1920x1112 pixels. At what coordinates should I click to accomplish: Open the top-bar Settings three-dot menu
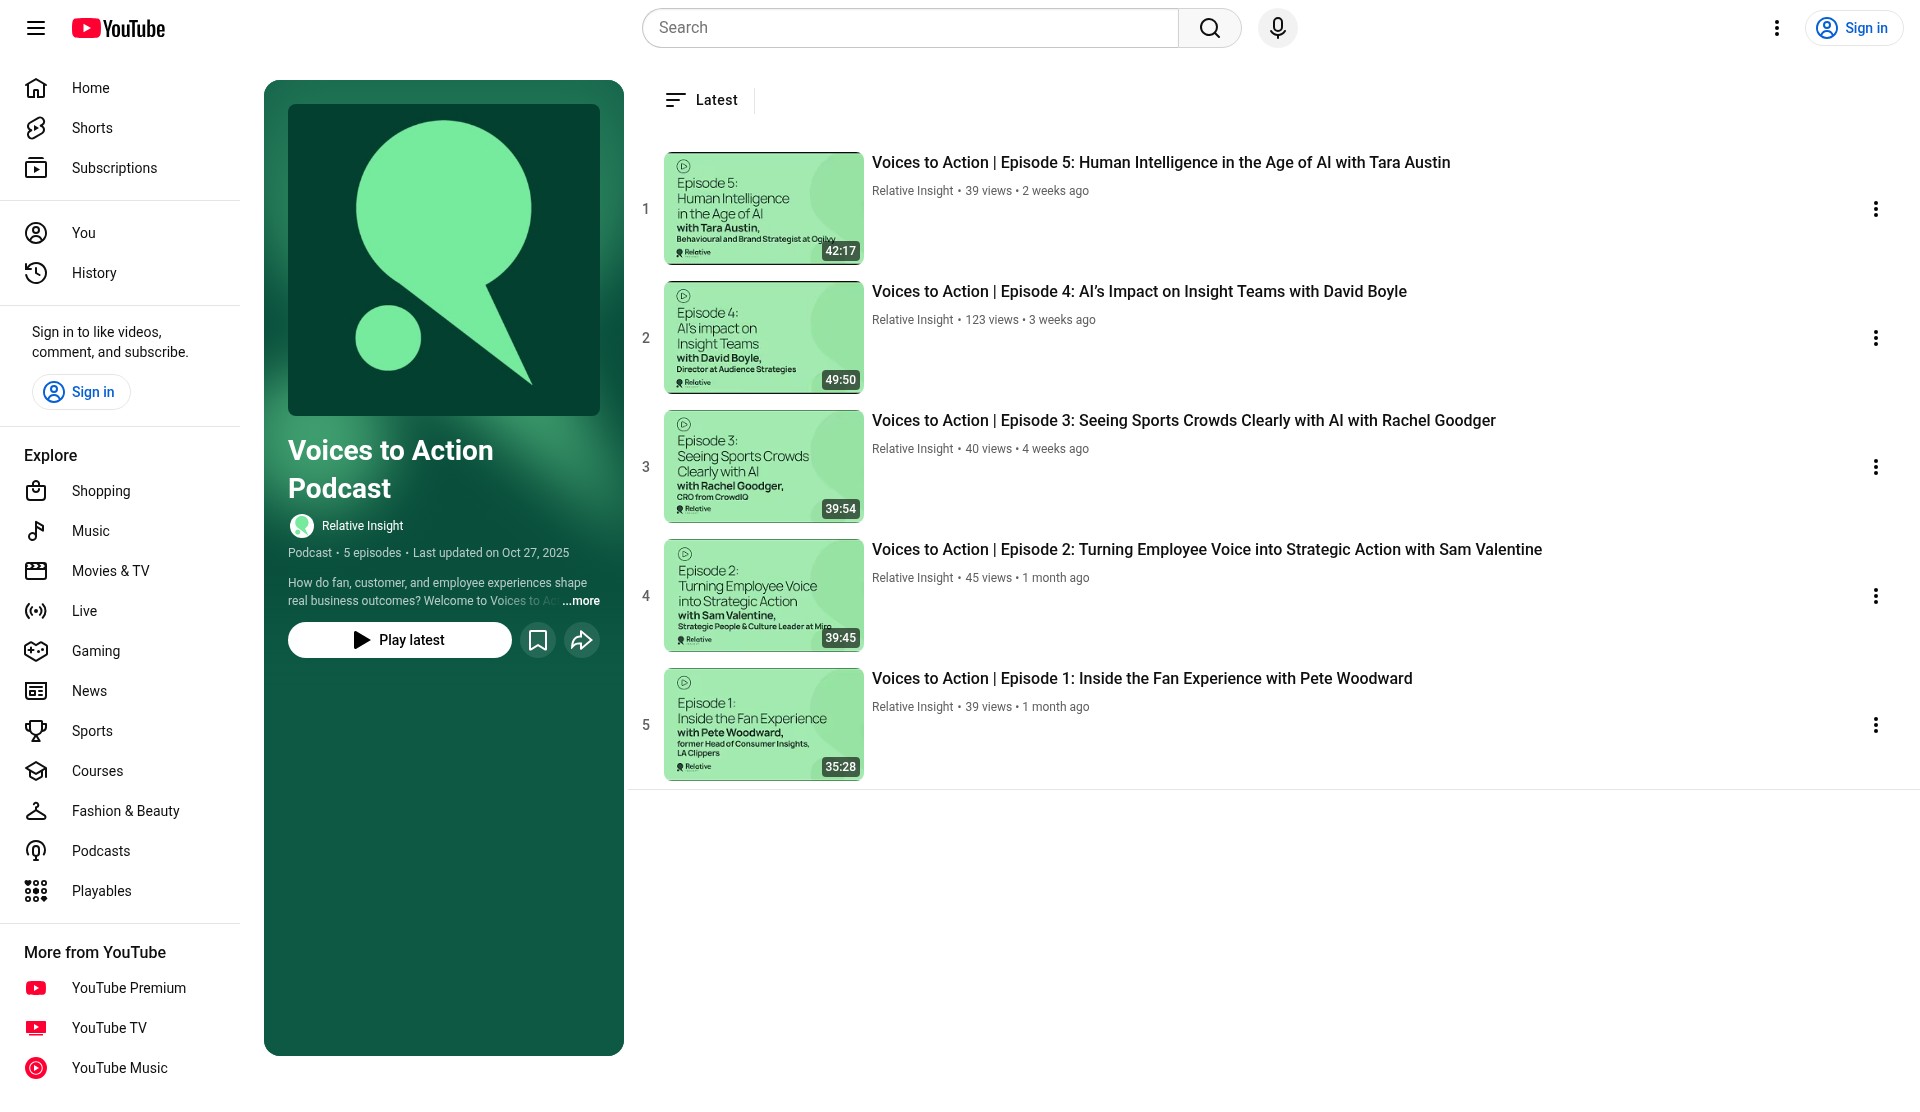(1777, 28)
